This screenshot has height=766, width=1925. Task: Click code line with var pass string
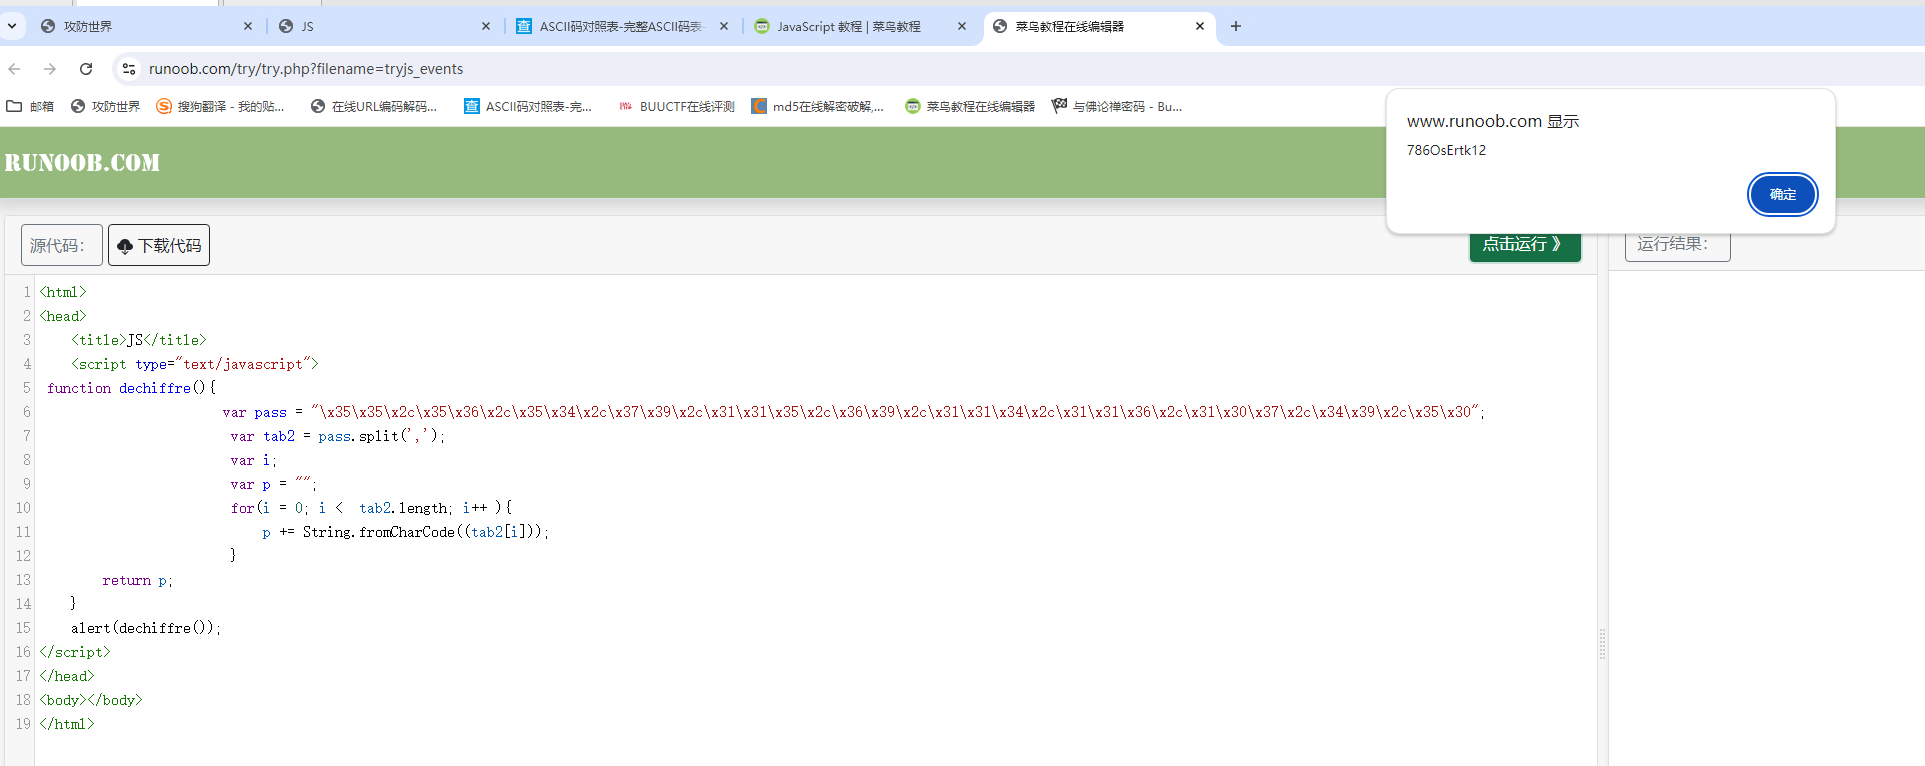(854, 412)
